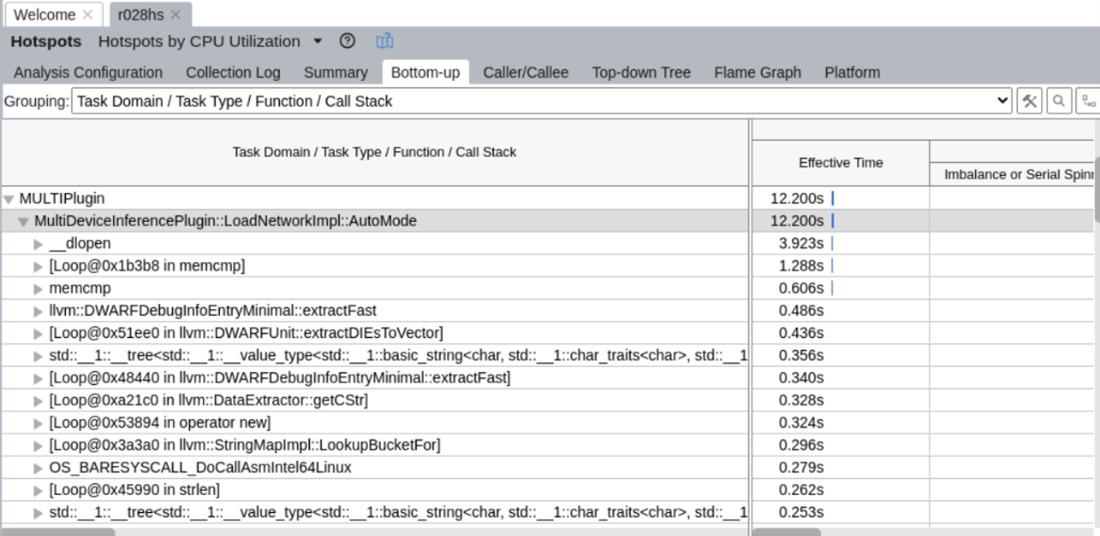Open the help question-mark icon
Viewport: 1100px width, 536px height.
pyautogui.click(x=347, y=41)
